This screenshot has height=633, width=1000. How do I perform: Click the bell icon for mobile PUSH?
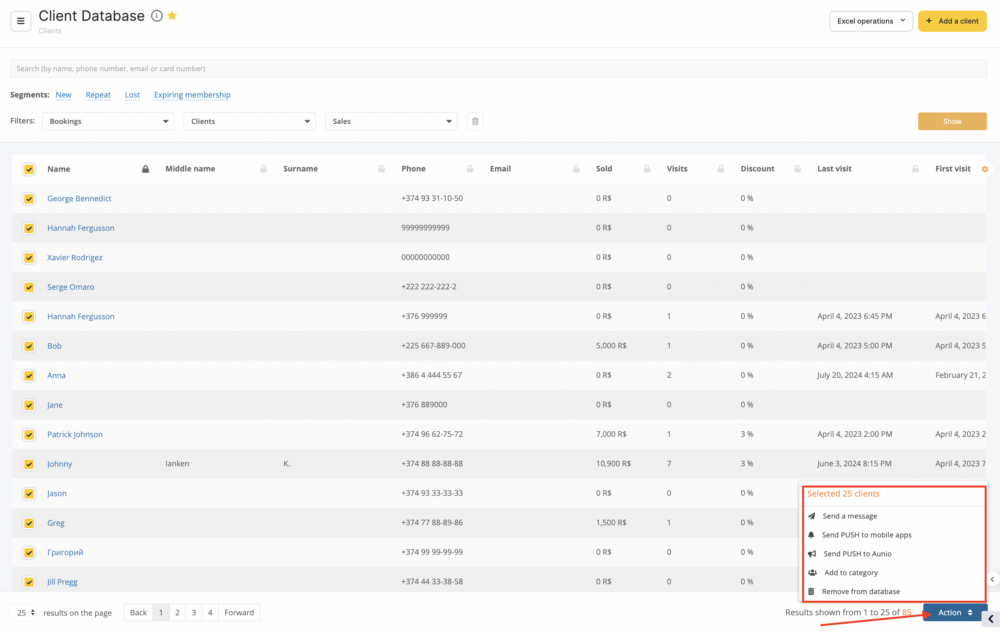click(811, 535)
